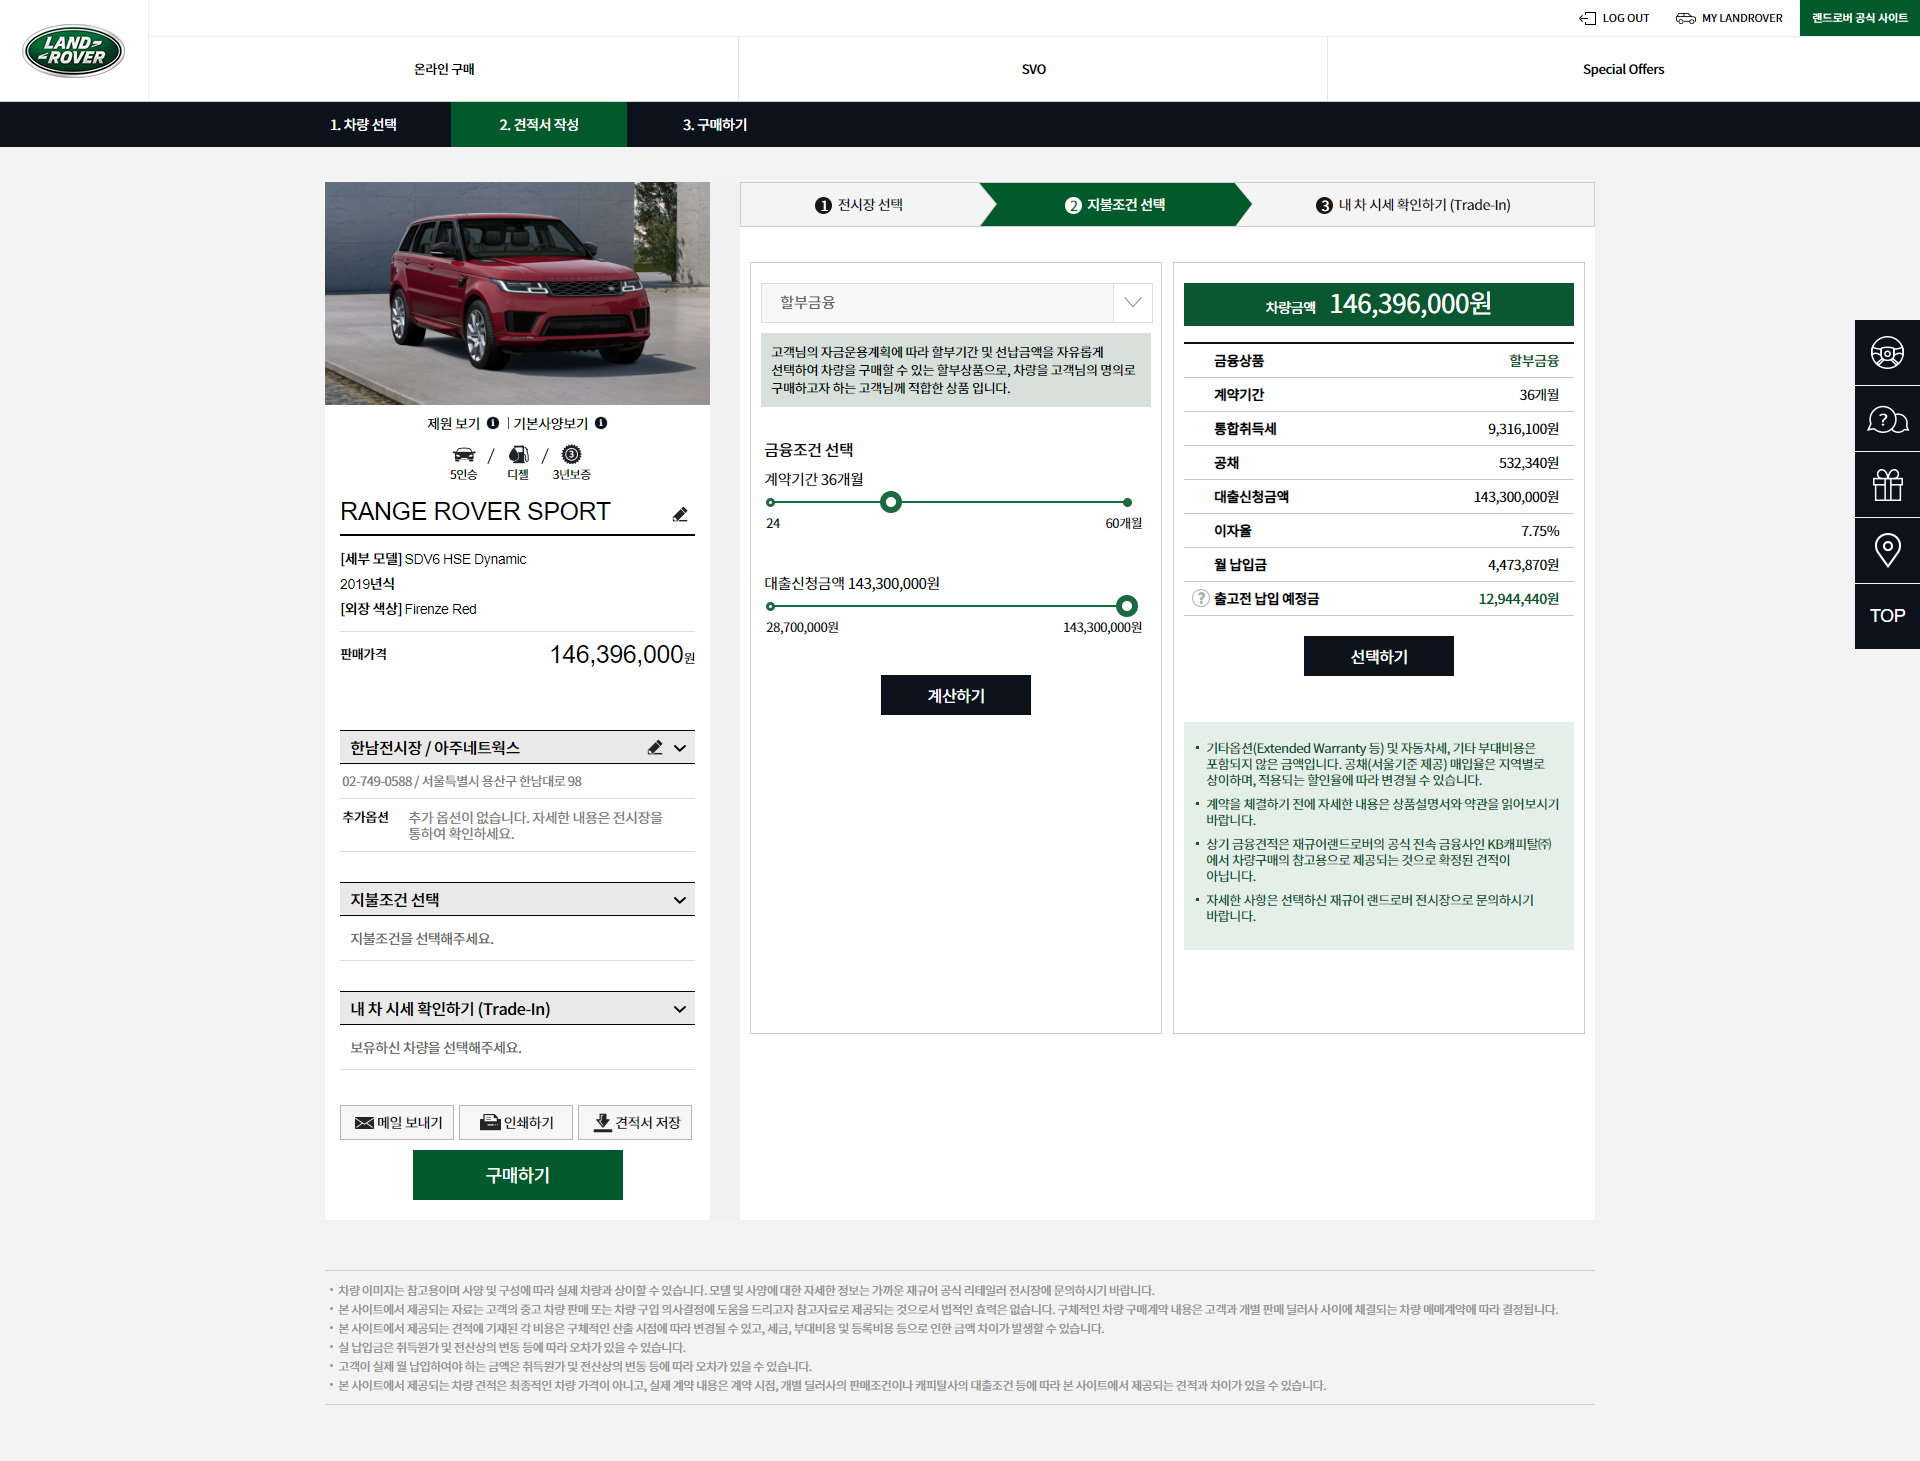Open 랜드로버 공식 사이트 link
Image resolution: width=1920 pixels, height=1461 pixels.
pos(1860,18)
